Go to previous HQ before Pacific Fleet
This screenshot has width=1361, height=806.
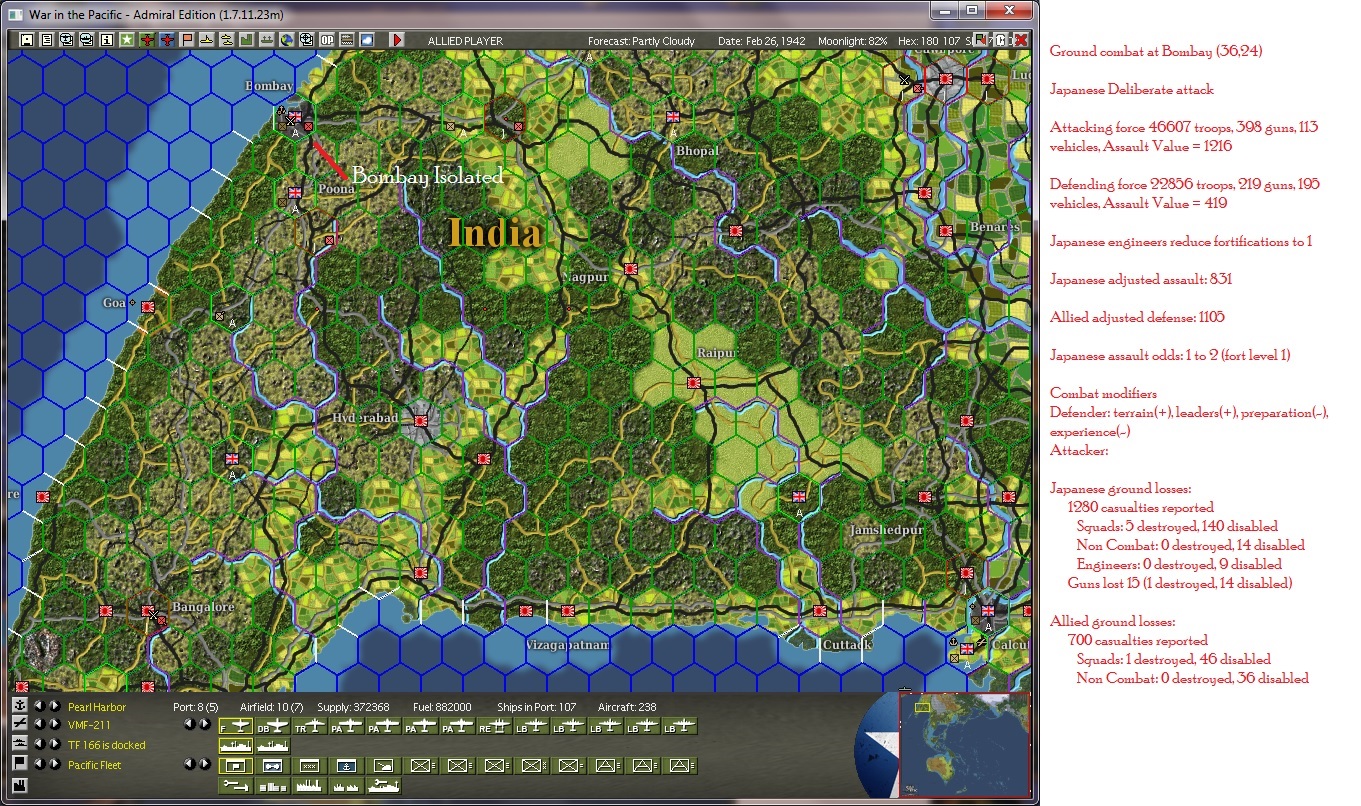click(39, 764)
